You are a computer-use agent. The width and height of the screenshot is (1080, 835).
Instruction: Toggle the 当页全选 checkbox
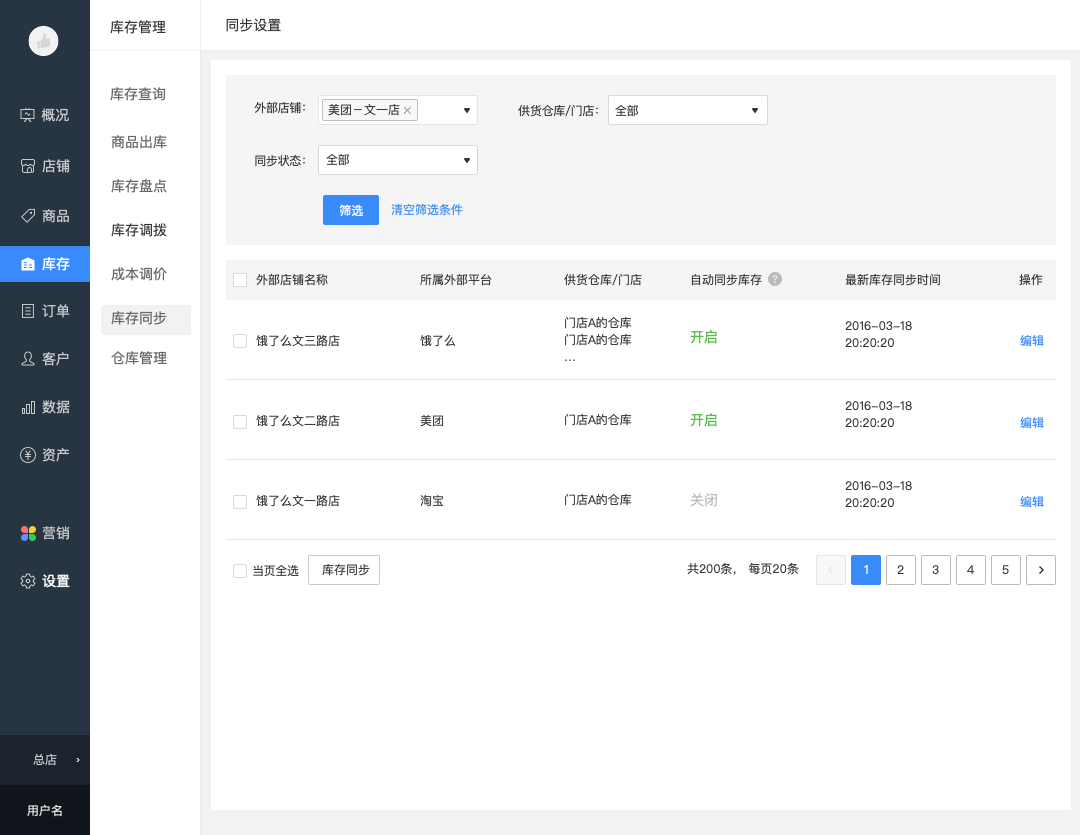point(240,571)
